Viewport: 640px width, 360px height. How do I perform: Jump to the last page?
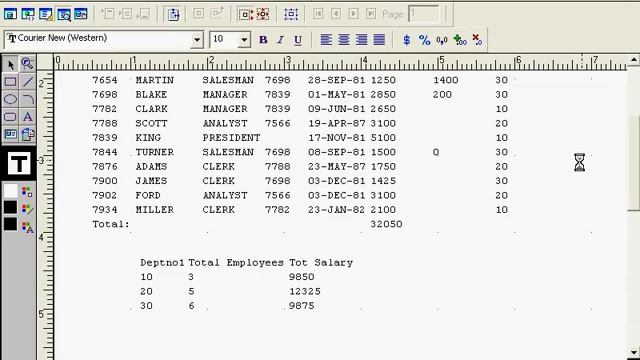pos(371,14)
